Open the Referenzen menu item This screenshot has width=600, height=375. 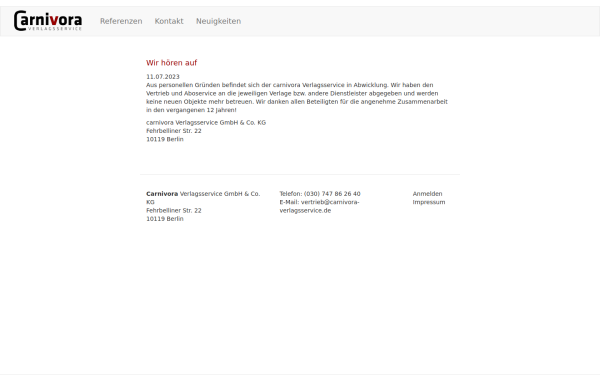point(121,21)
